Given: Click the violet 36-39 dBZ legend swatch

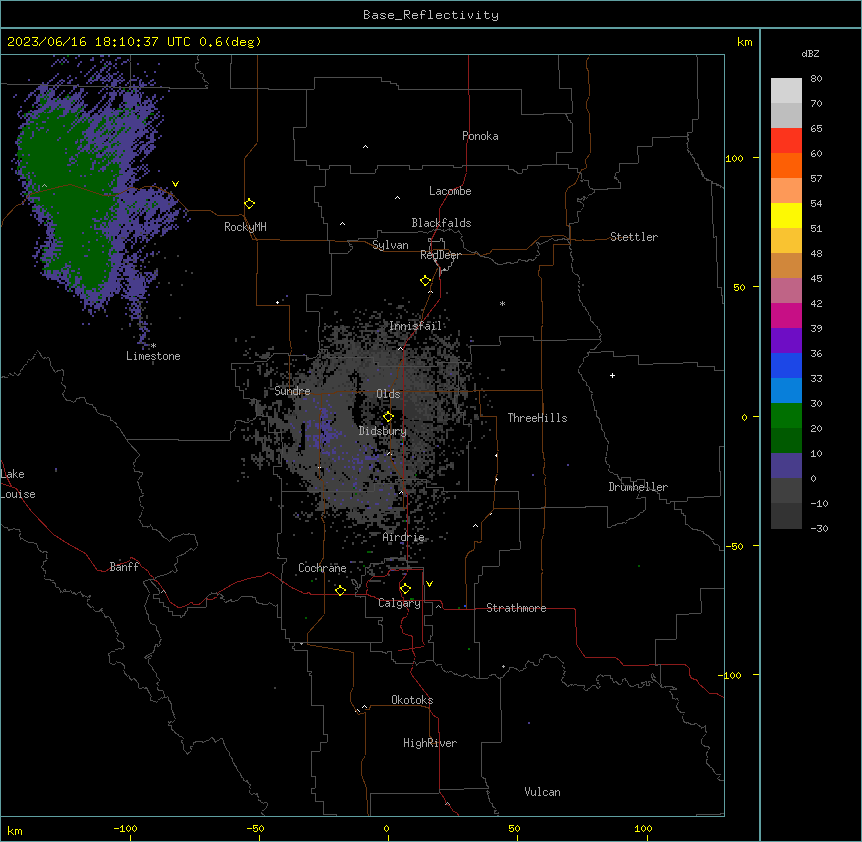Looking at the screenshot, I should [786, 341].
